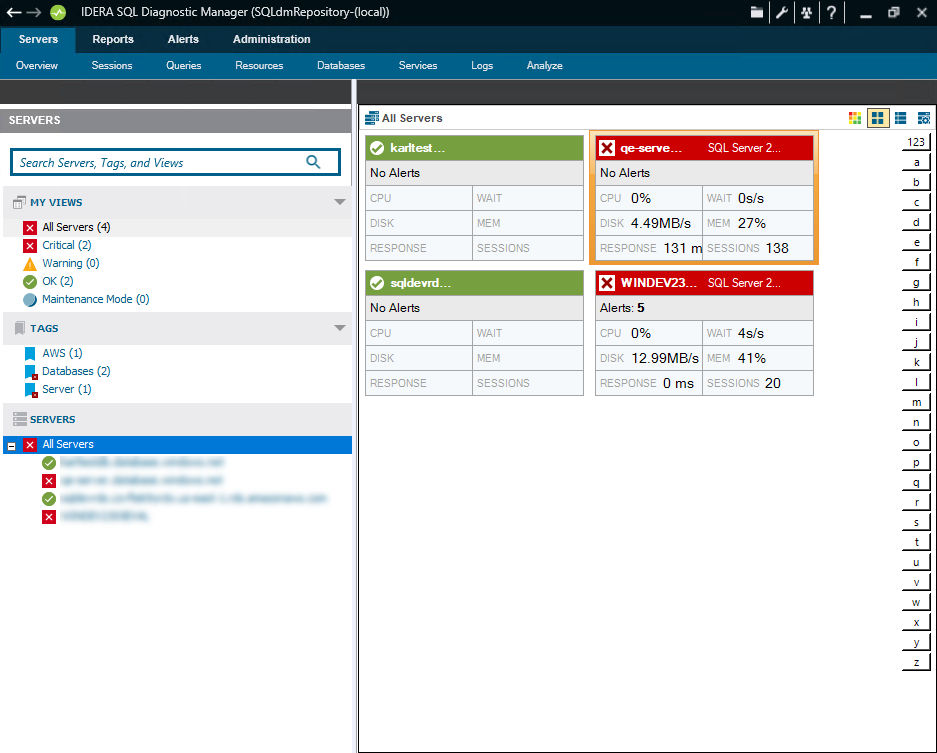
Task: Open the karltest server card header
Action: (x=474, y=148)
